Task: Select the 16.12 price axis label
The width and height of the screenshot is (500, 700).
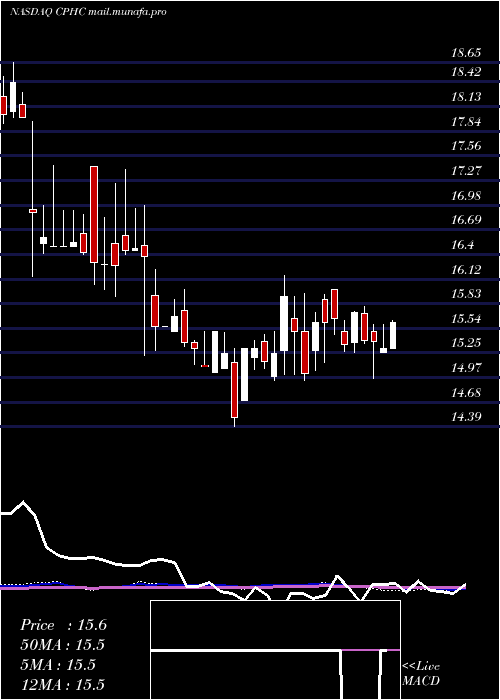Action: click(x=466, y=269)
